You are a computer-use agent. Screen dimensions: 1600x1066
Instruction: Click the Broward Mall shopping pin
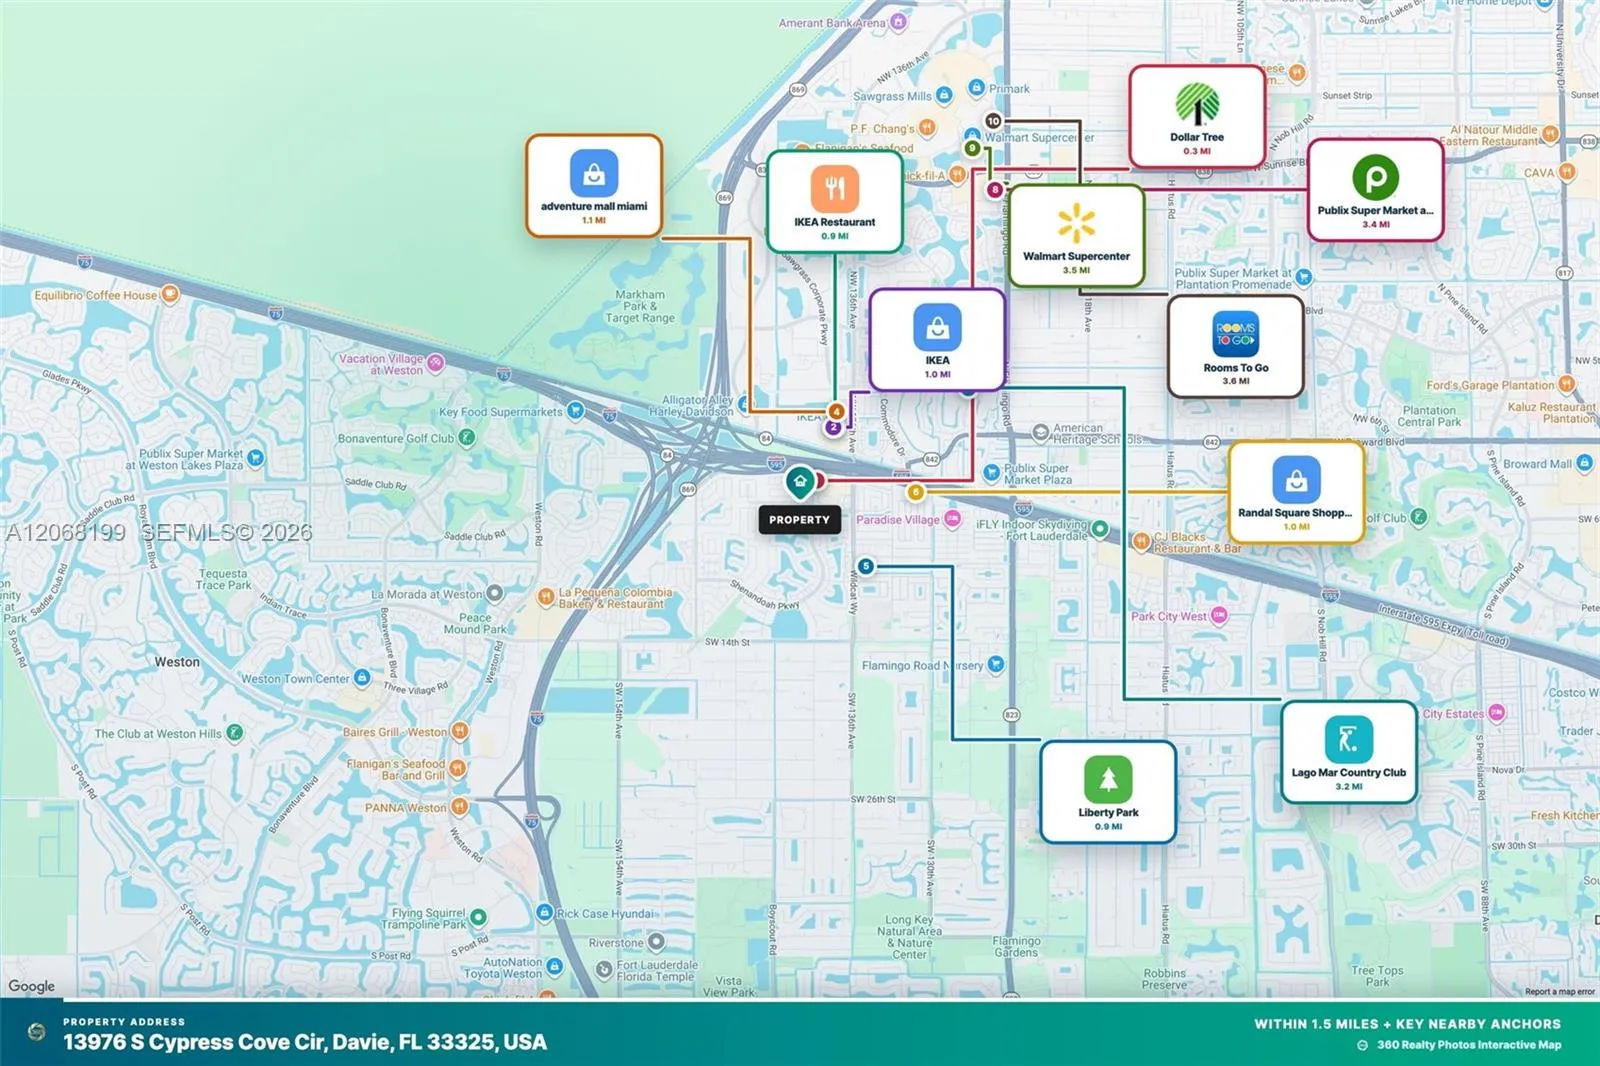(x=1584, y=463)
